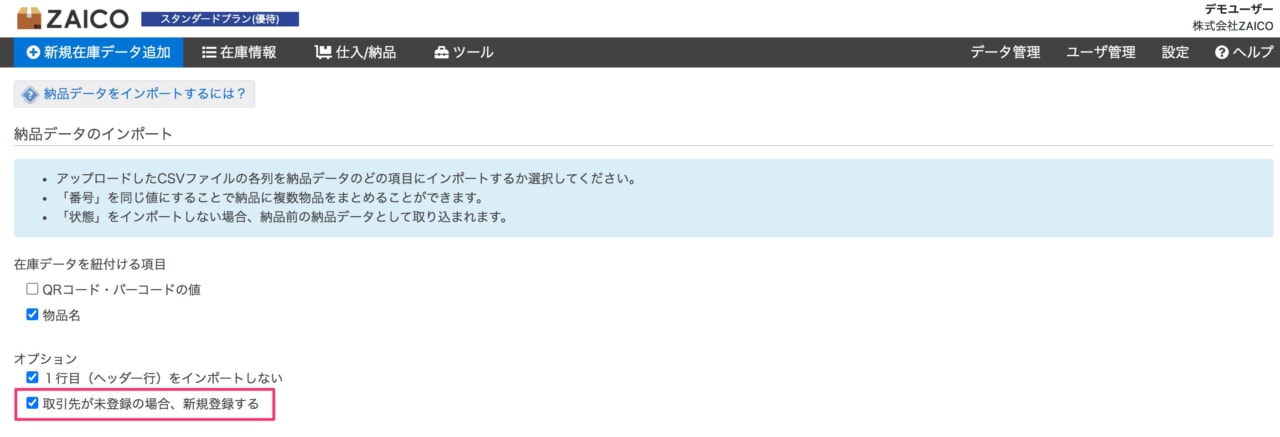Open the データ管理 menu
Image resolution: width=1280 pixels, height=437 pixels.
[1005, 52]
